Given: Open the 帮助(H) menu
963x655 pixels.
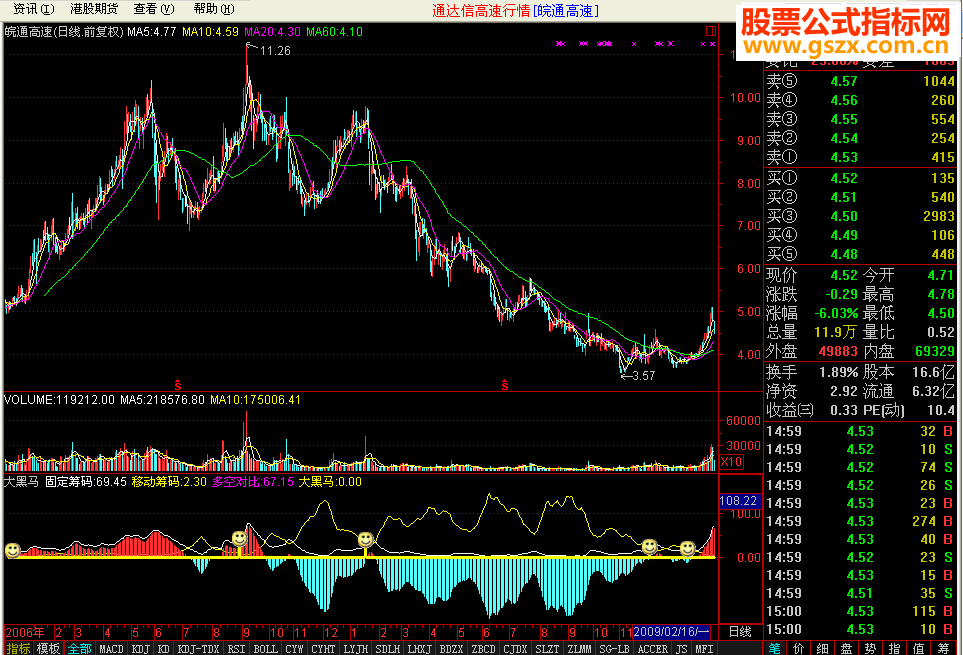Looking at the screenshot, I should point(214,9).
